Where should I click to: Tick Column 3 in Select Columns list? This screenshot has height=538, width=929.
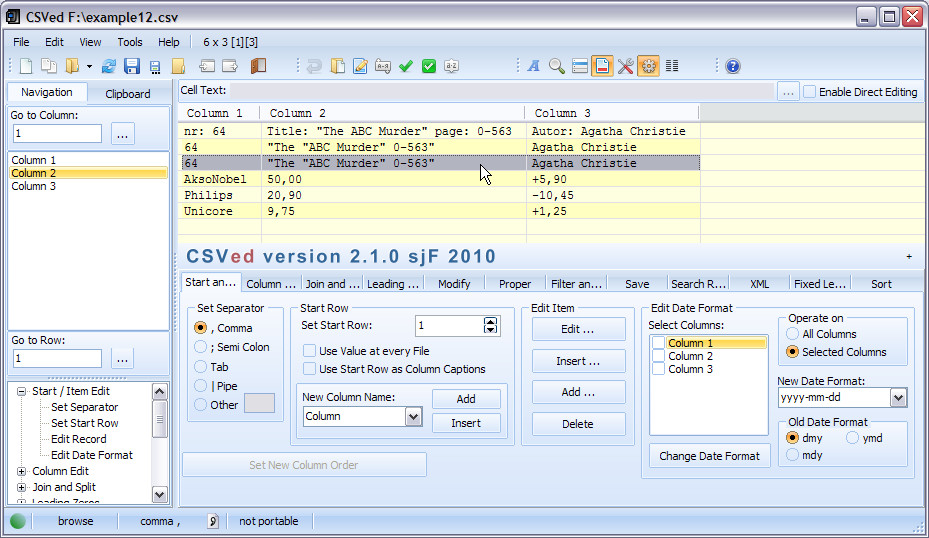click(658, 369)
